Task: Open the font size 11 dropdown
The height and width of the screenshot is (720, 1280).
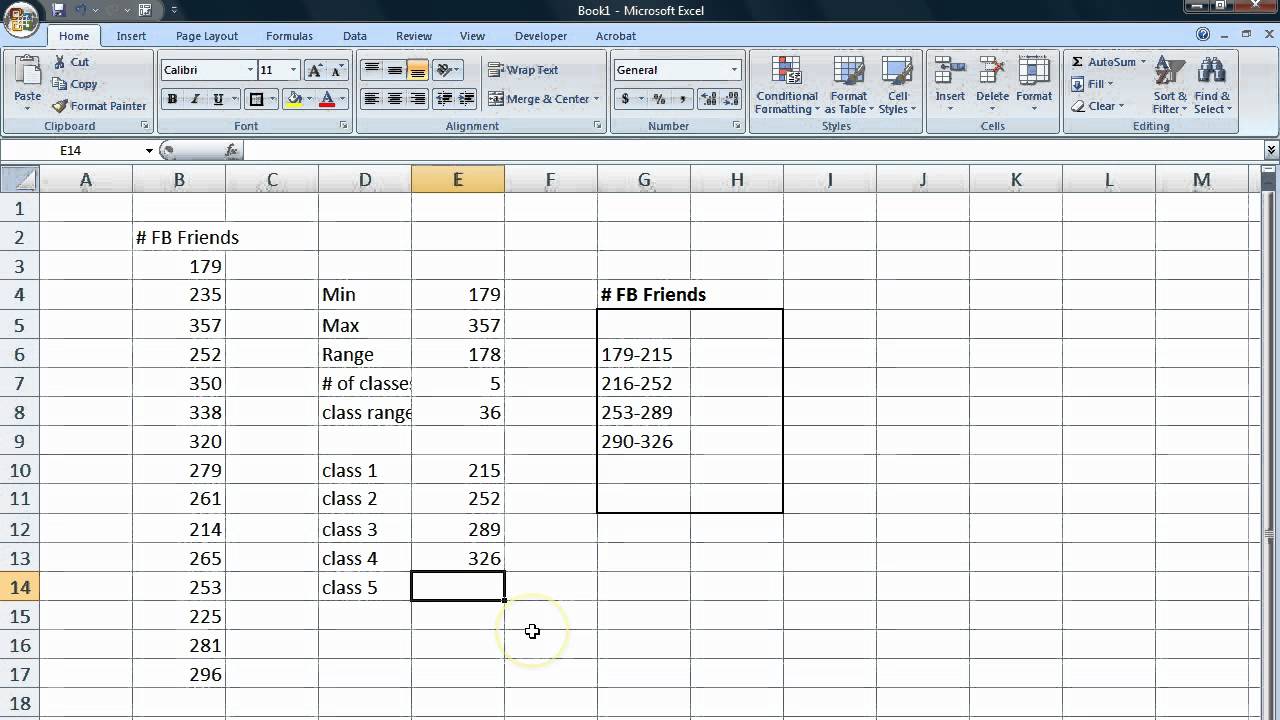Action: click(x=294, y=70)
